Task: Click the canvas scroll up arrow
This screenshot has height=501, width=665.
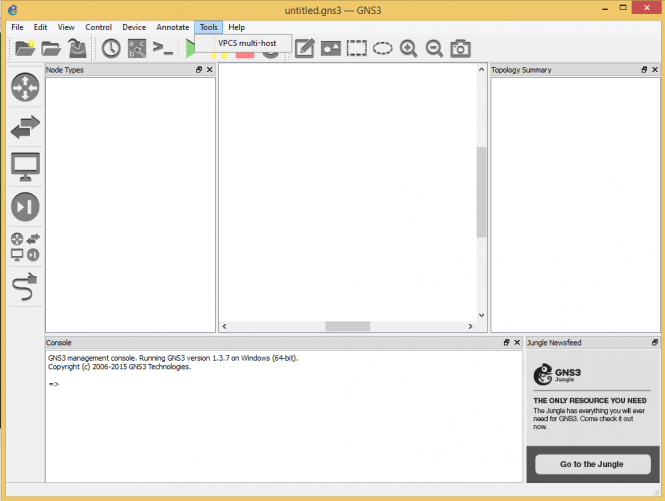Action: pyautogui.click(x=481, y=69)
